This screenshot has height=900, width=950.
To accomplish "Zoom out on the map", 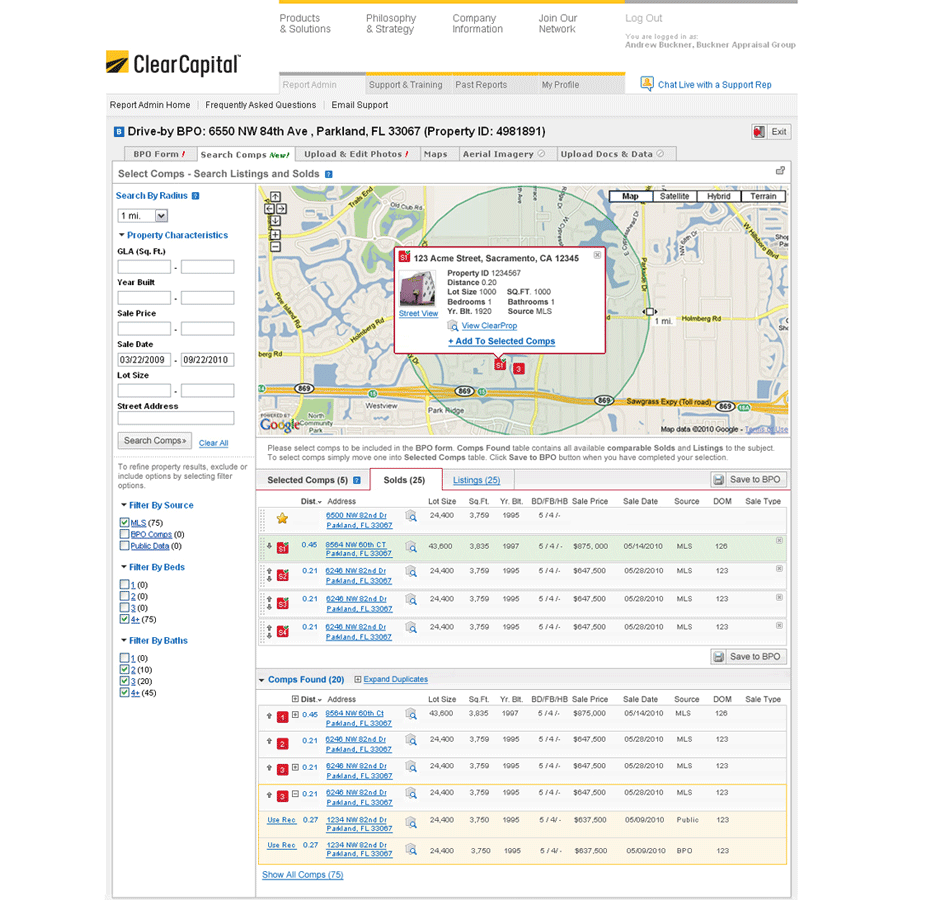I will [x=275, y=247].
